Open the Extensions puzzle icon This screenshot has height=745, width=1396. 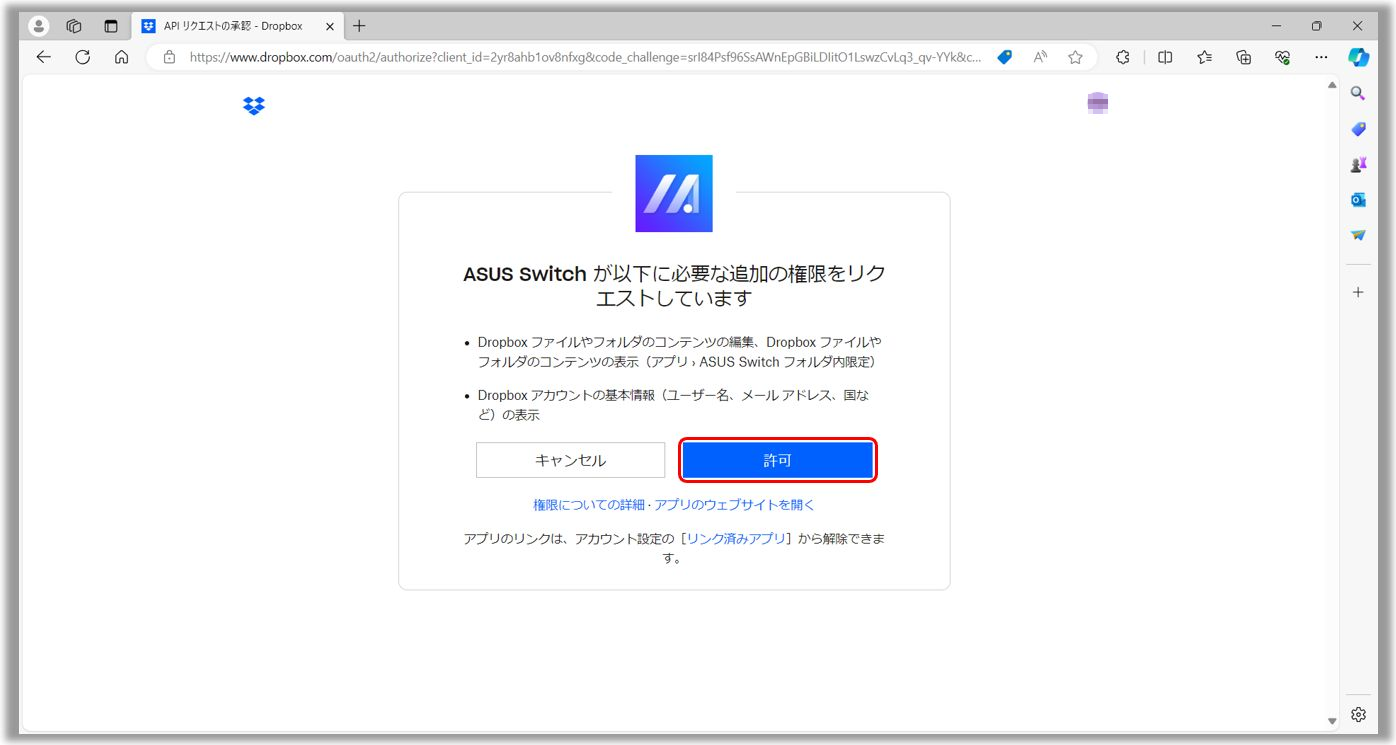[x=1123, y=57]
